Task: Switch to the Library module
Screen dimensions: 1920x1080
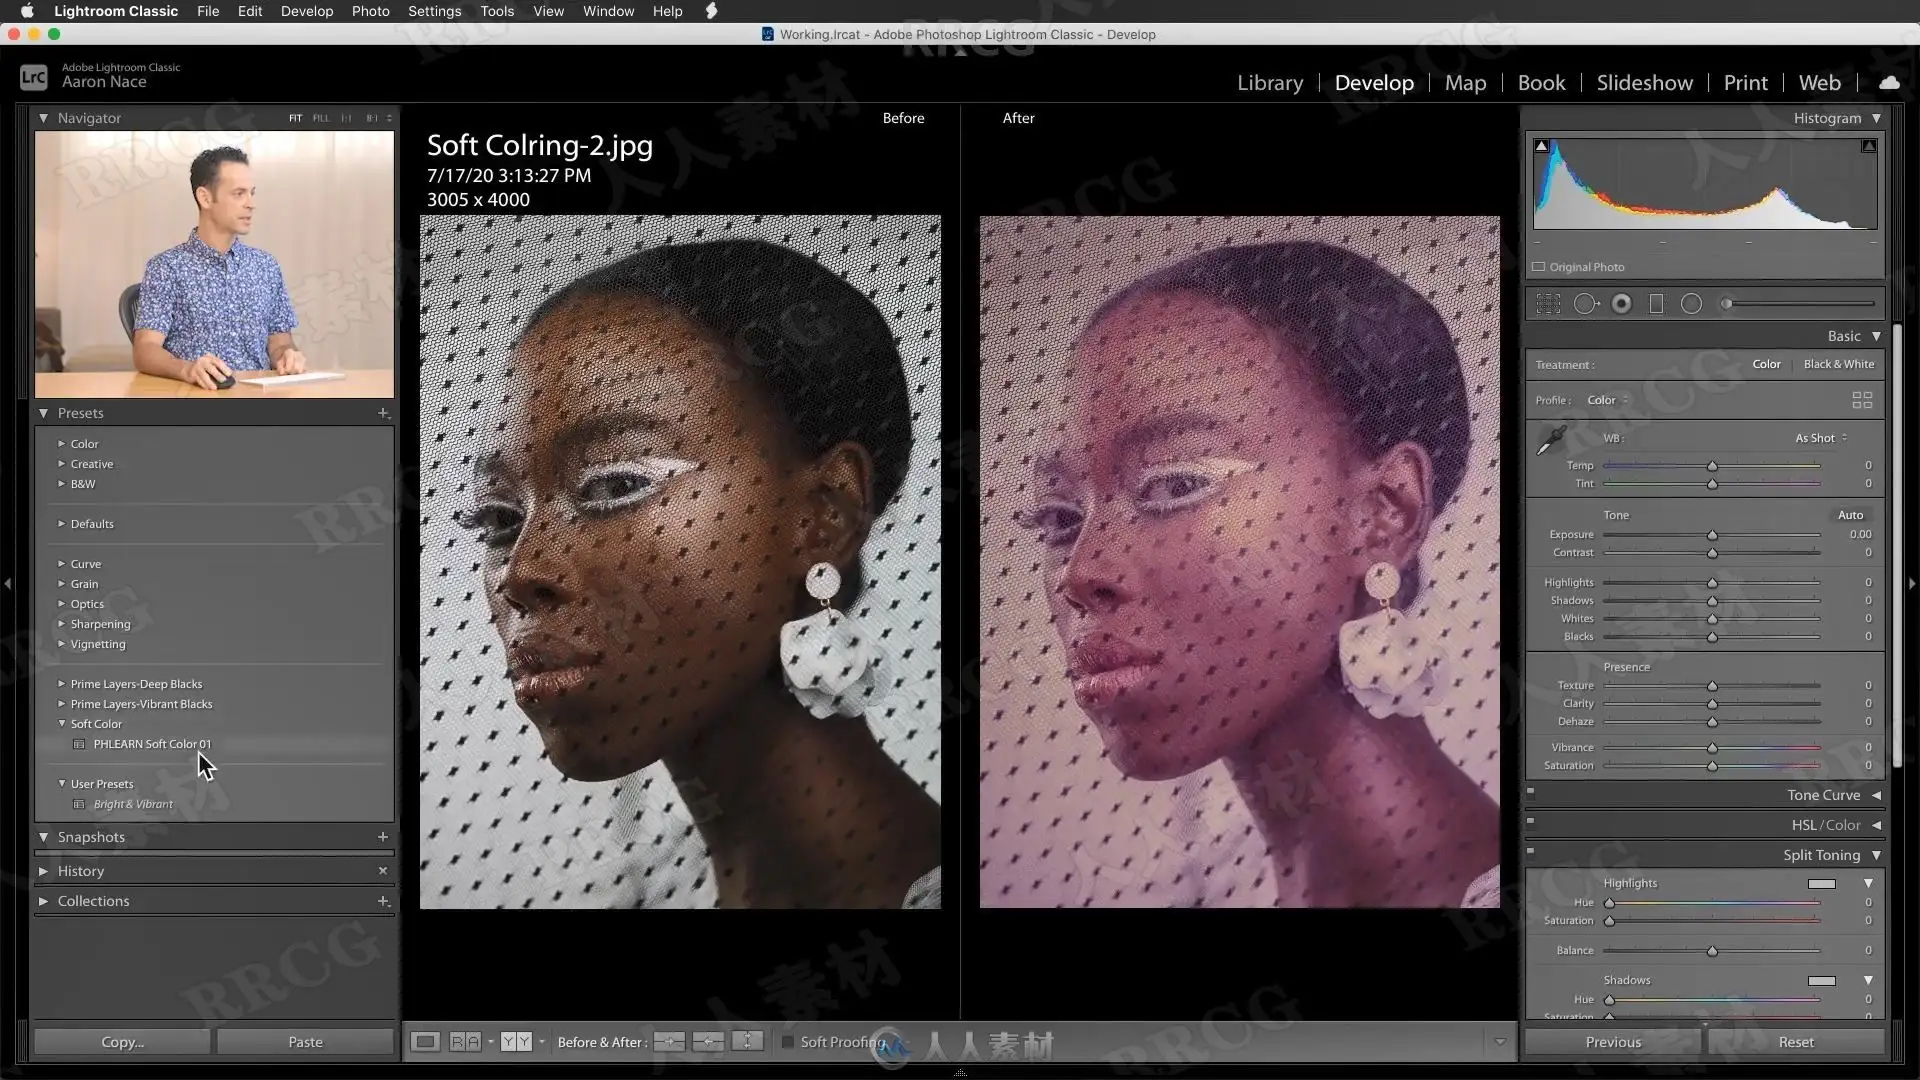Action: 1270,83
